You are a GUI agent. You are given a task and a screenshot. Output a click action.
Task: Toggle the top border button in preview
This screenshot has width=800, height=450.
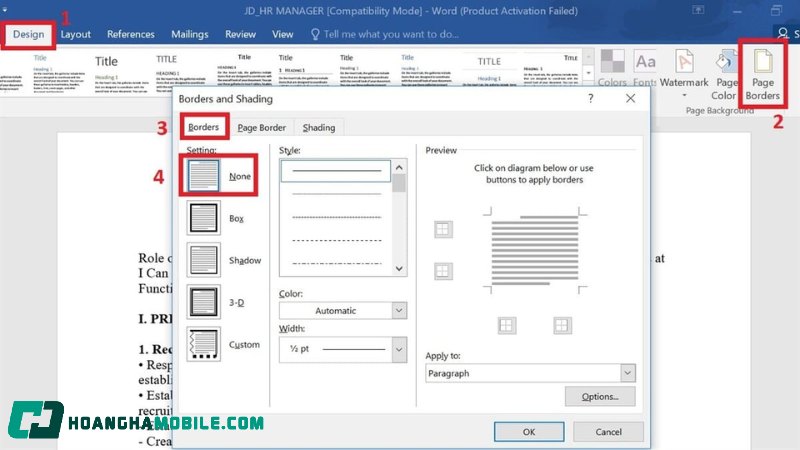pyautogui.click(x=443, y=230)
